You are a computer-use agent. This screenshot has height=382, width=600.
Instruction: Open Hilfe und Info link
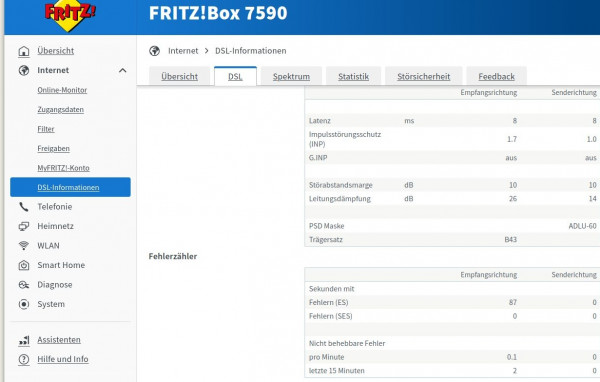pyautogui.click(x=63, y=359)
